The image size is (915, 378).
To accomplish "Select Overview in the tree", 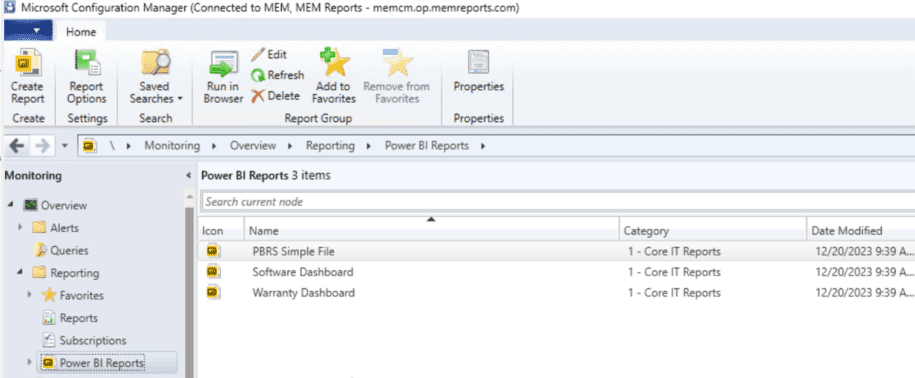I will (x=55, y=205).
